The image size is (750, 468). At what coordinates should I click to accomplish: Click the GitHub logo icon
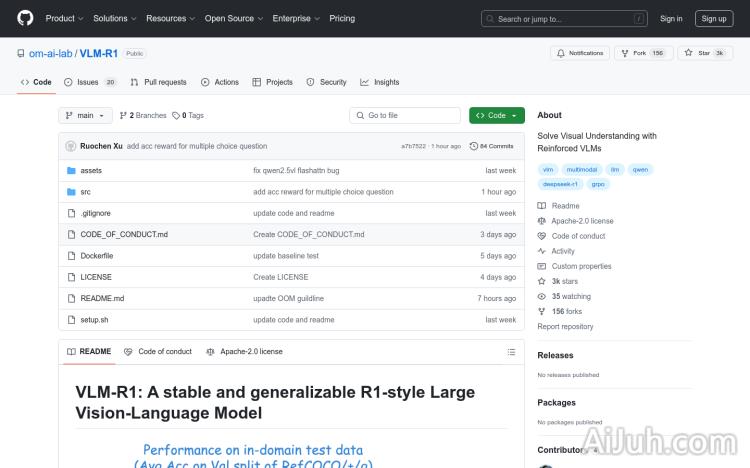(x=25, y=18)
